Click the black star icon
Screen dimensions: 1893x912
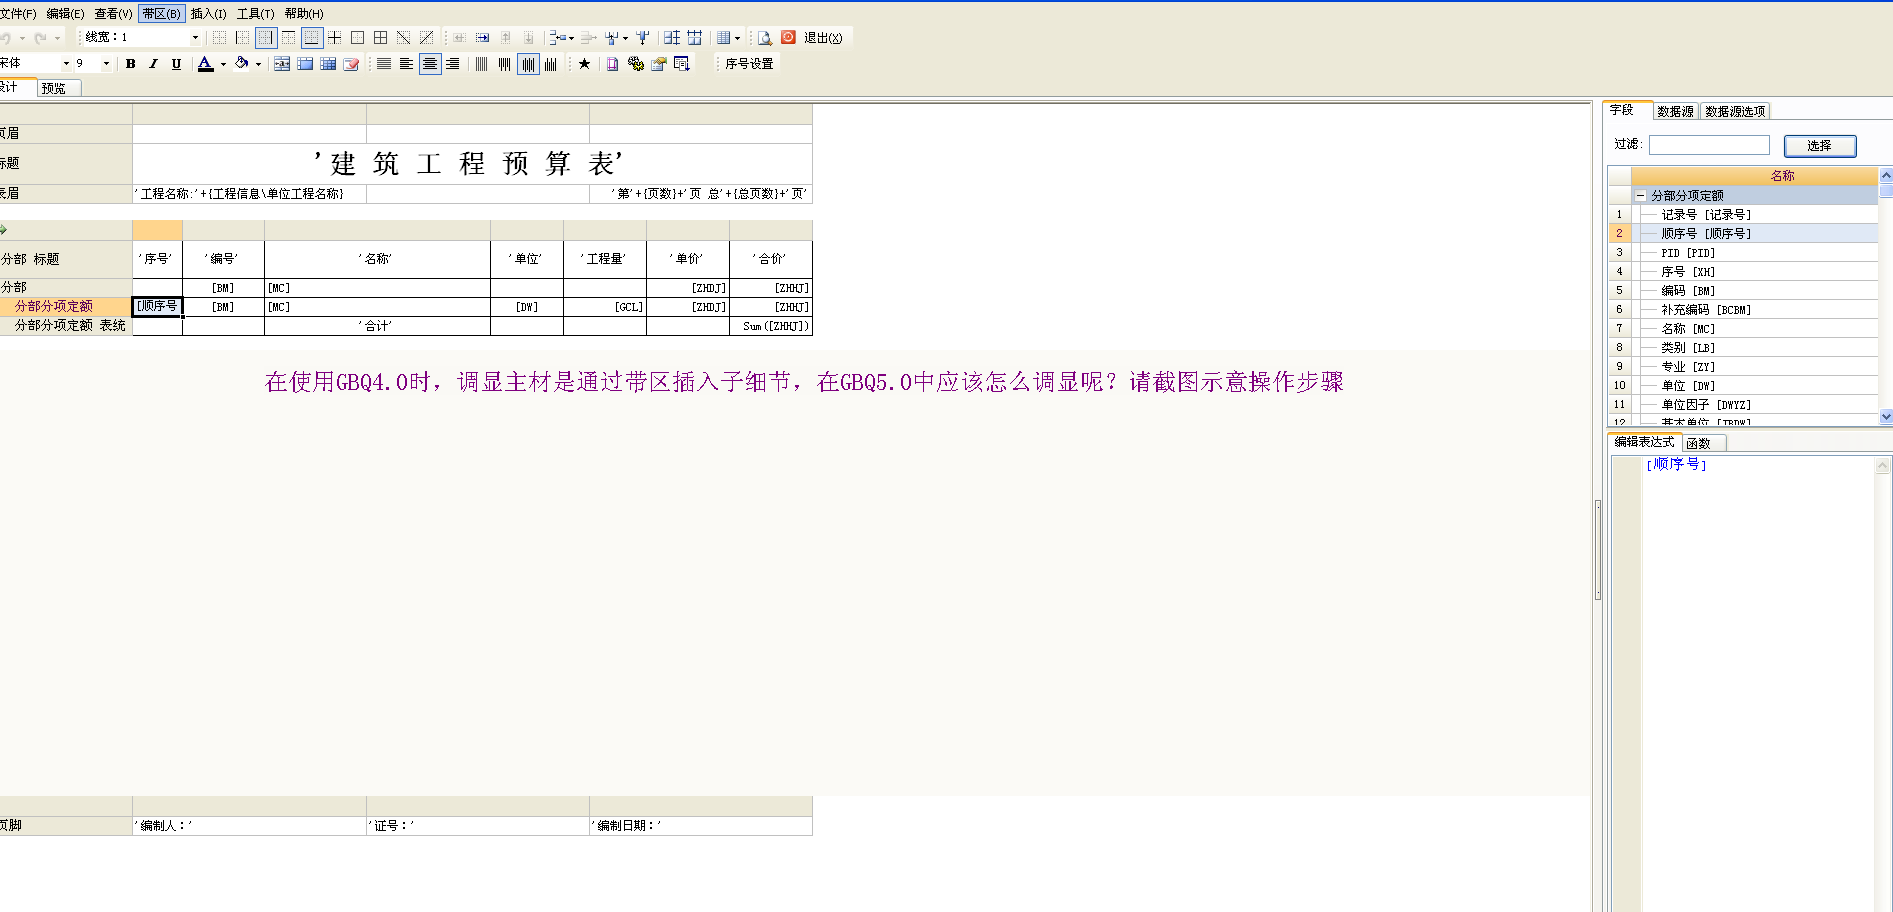585,64
